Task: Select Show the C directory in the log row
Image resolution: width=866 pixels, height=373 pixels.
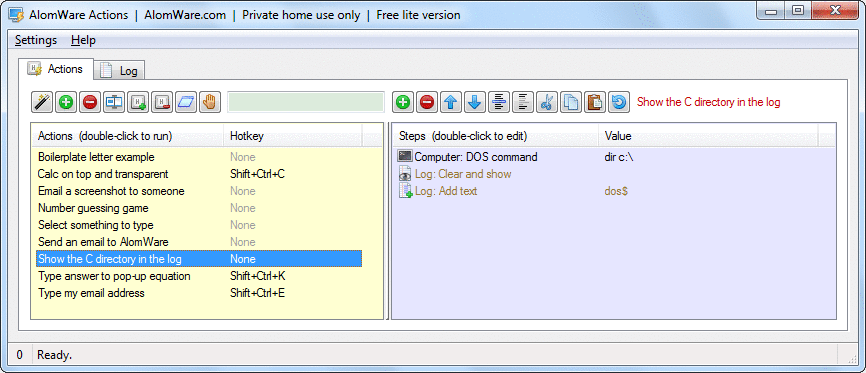Action: (x=199, y=259)
